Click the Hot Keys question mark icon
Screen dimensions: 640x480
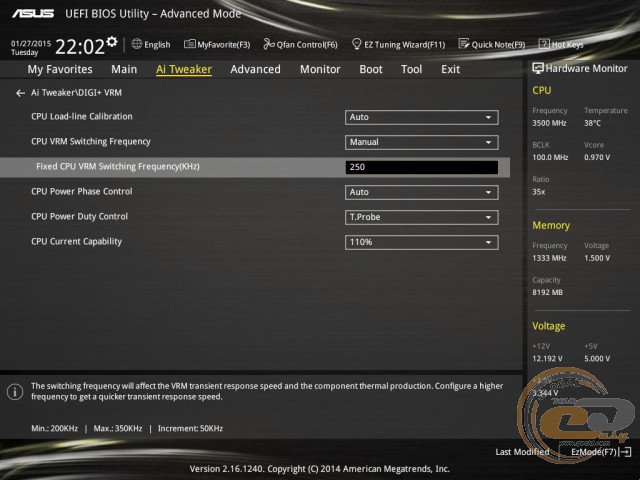544,44
